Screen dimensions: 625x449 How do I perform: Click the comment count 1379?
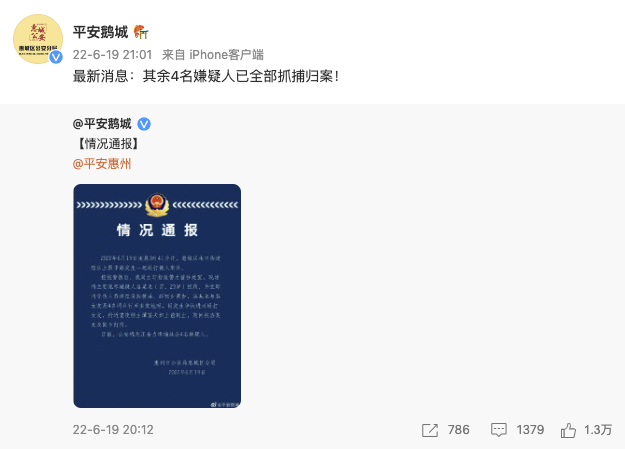530,429
